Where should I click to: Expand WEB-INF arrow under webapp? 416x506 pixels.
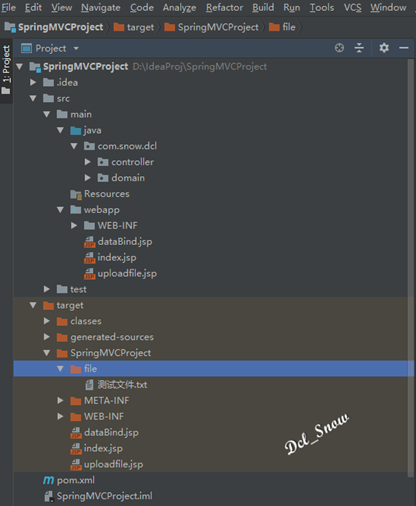point(74,226)
